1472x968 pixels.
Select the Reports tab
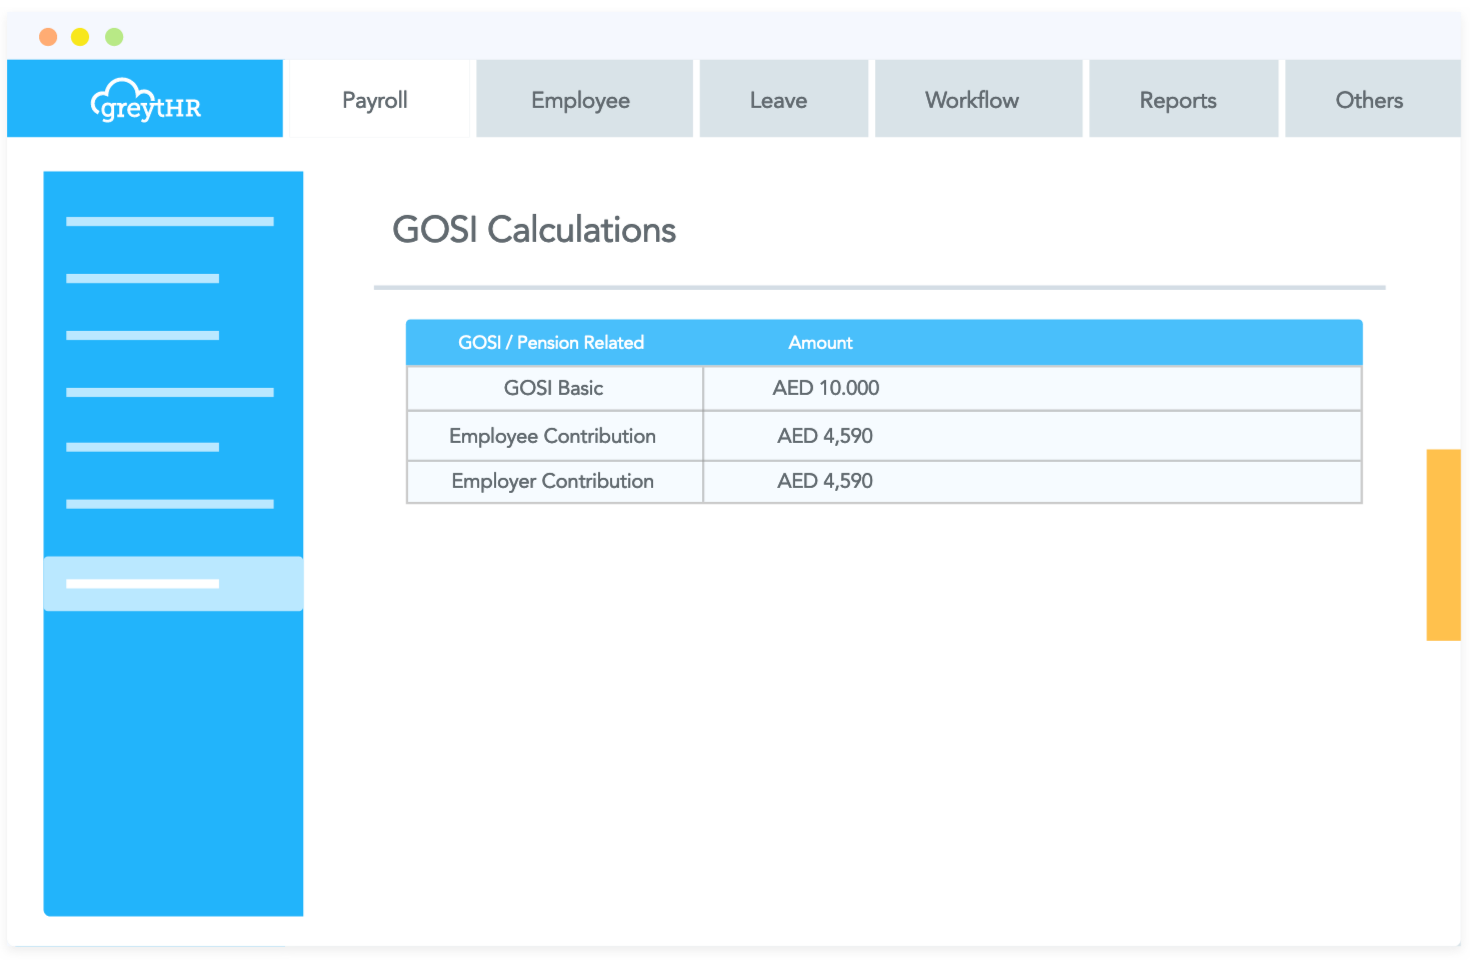pyautogui.click(x=1183, y=99)
